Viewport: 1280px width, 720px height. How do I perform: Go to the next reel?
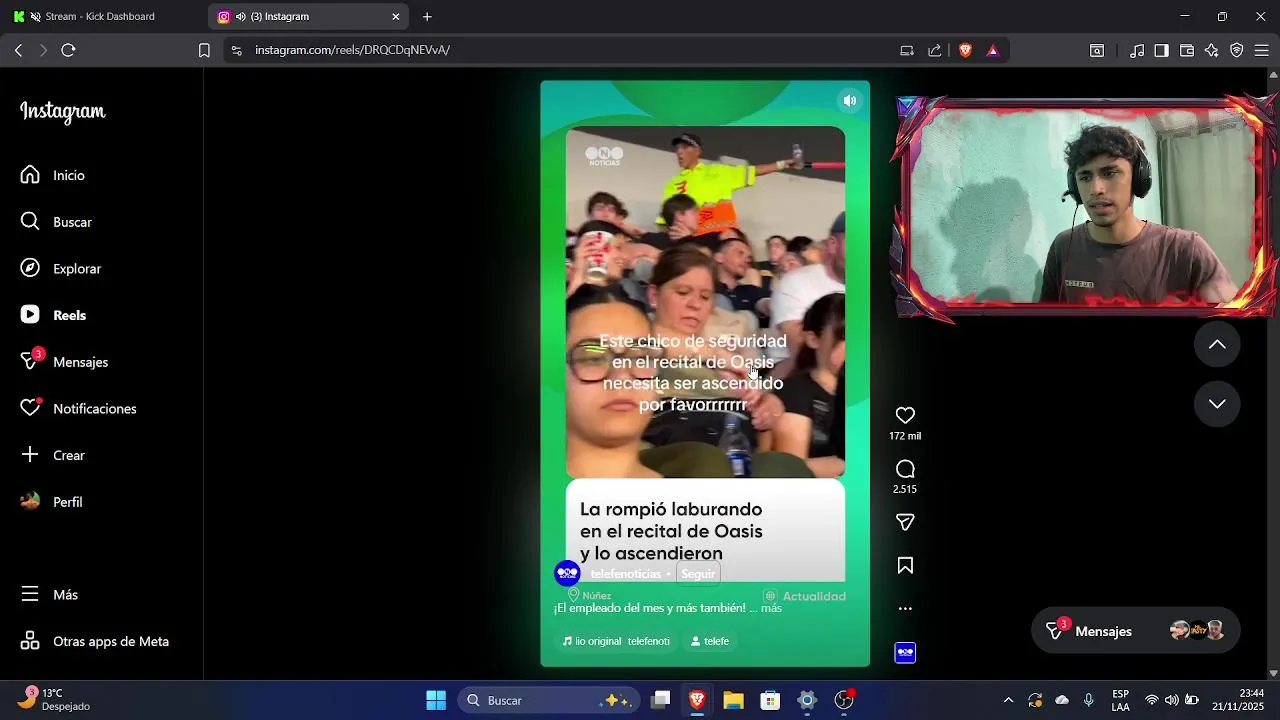(1217, 404)
